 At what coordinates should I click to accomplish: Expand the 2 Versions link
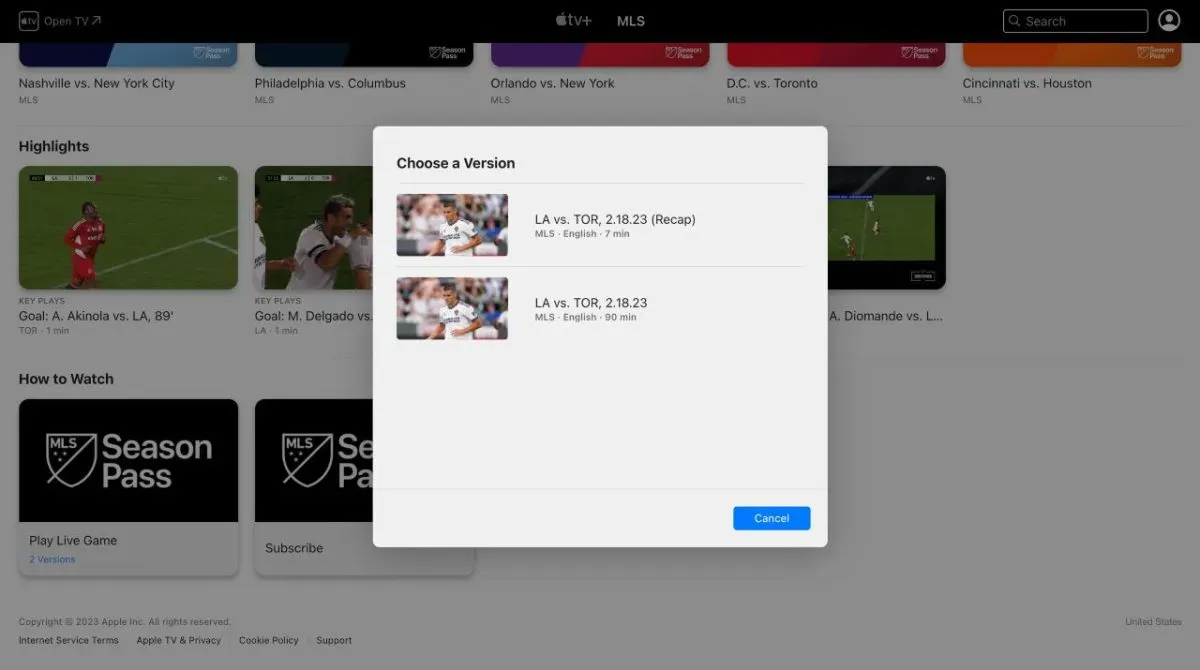(52, 559)
